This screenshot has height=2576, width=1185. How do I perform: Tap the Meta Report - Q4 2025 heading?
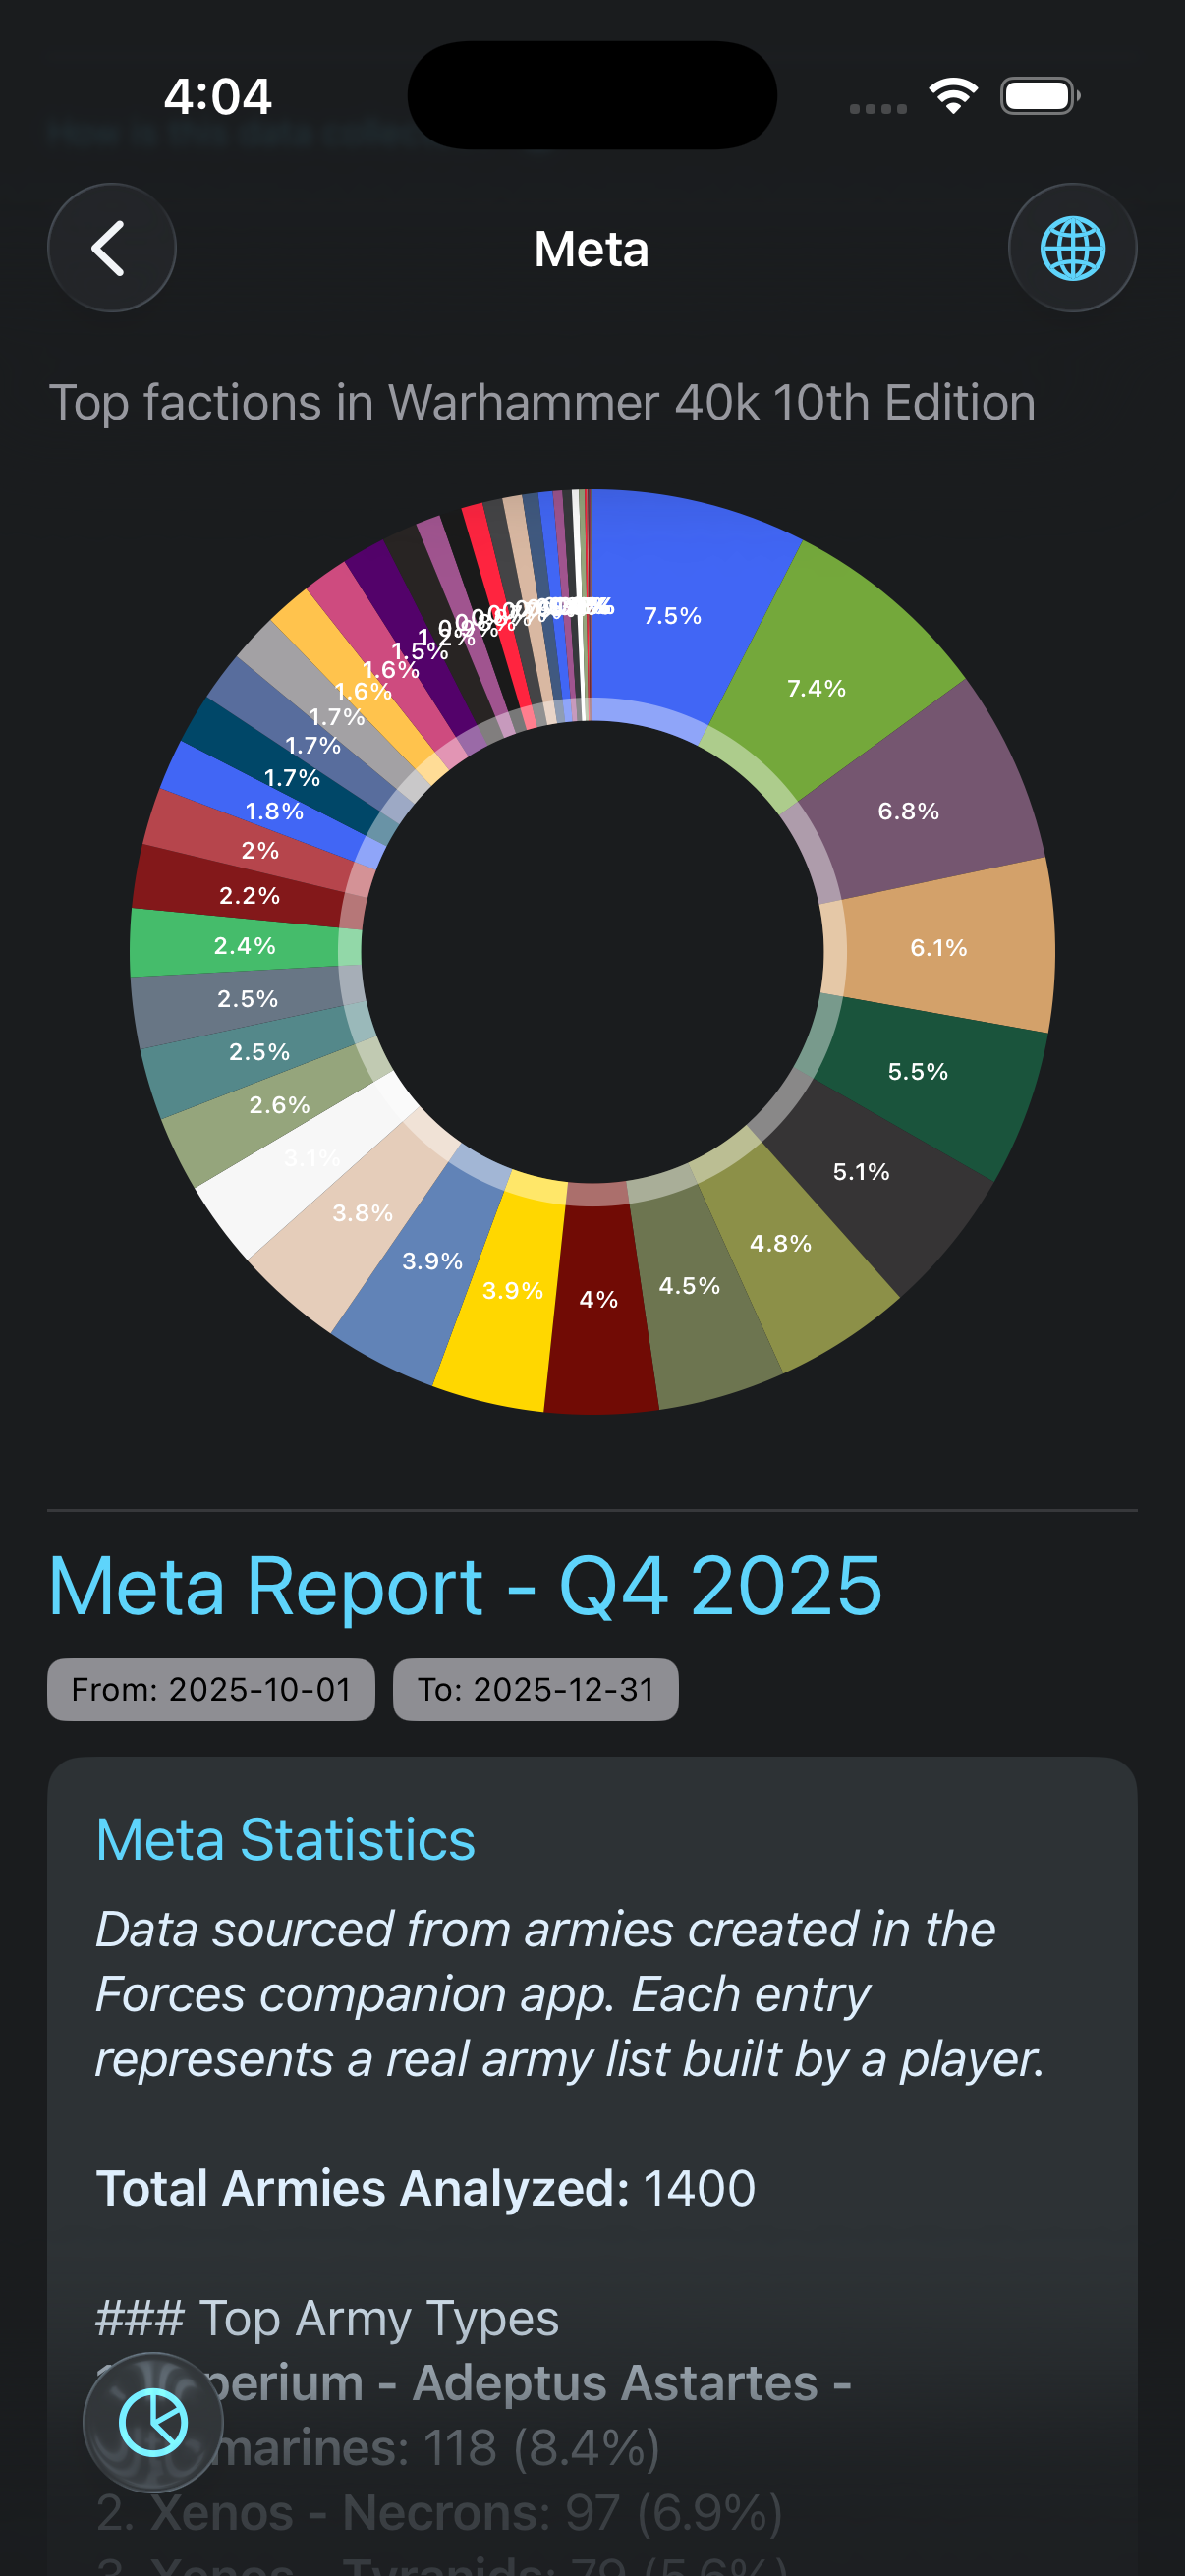pos(465,1586)
